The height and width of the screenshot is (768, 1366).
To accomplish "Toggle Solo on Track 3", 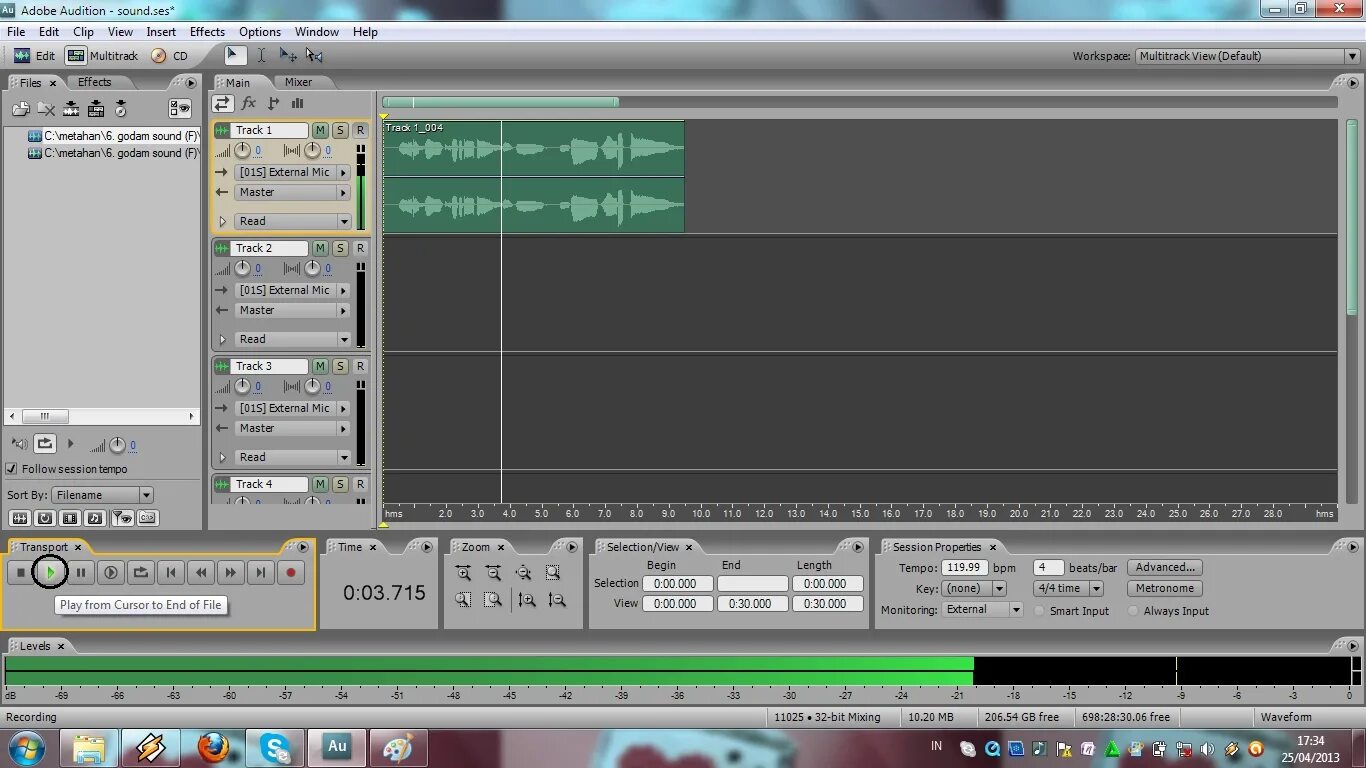I will (x=340, y=366).
